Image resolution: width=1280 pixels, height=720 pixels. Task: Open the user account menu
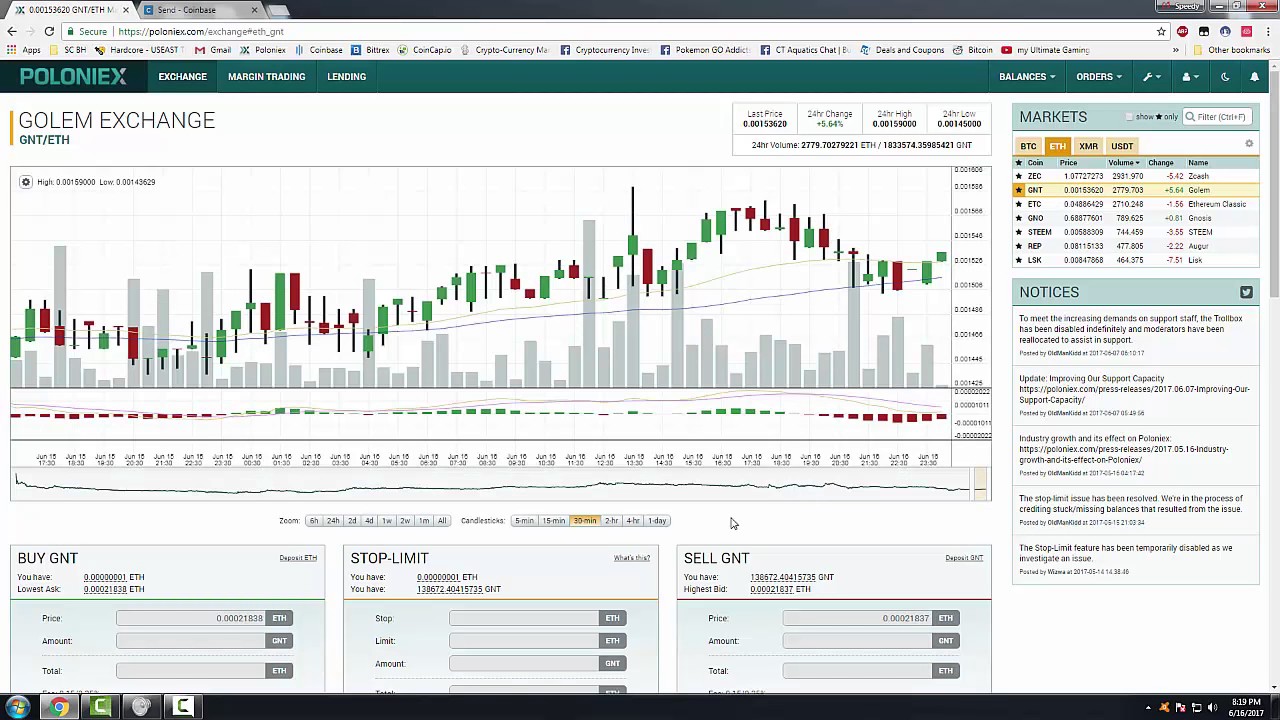click(1189, 77)
